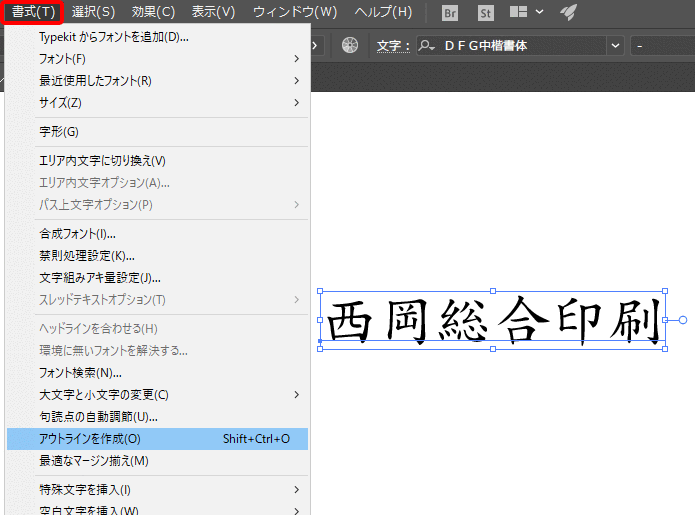This screenshot has height=515, width=695.
Task: Expand the font family dropdown arrow
Action: [615, 46]
